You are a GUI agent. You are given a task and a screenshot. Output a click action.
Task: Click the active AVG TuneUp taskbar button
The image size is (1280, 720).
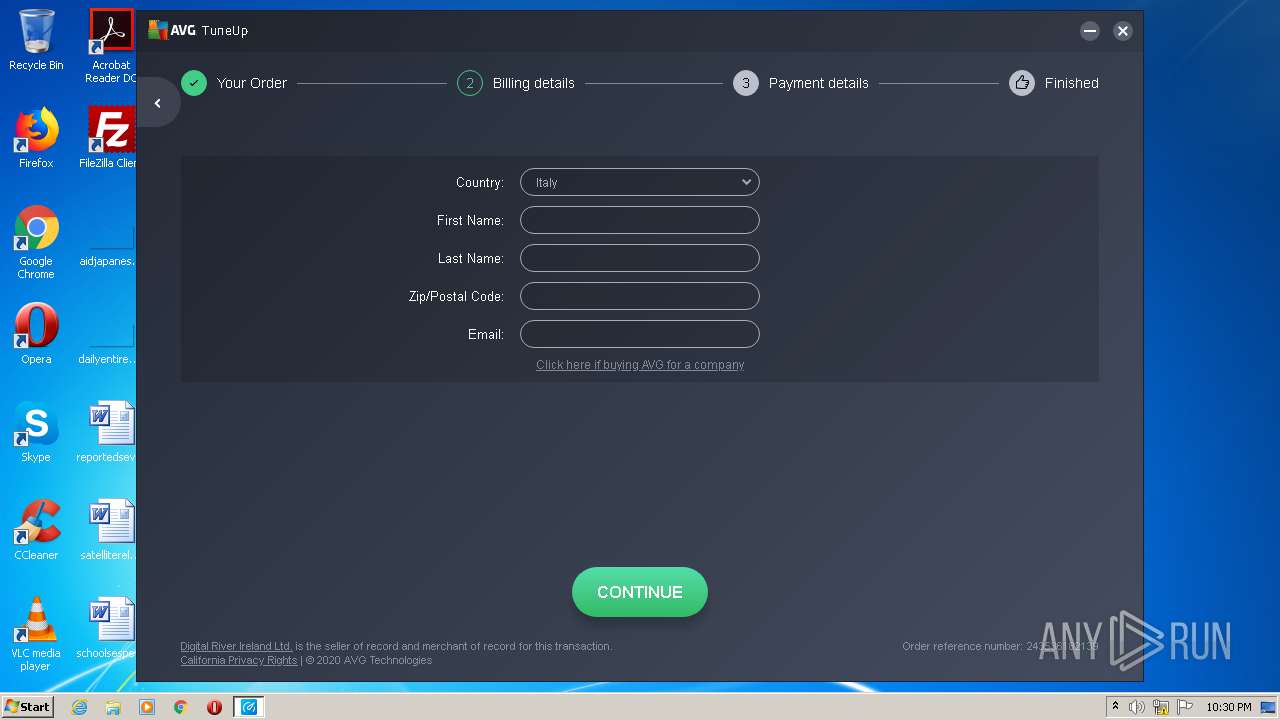[x=249, y=707]
